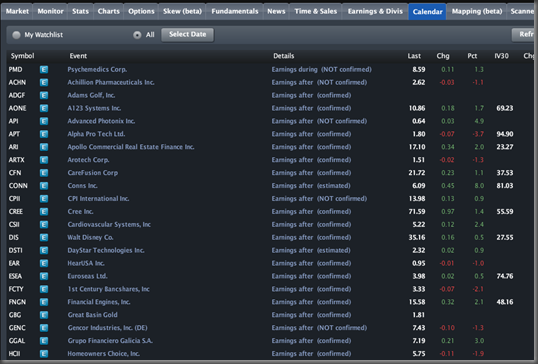Click the E icon beside GGAL
This screenshot has height=364, width=538.
(44, 341)
